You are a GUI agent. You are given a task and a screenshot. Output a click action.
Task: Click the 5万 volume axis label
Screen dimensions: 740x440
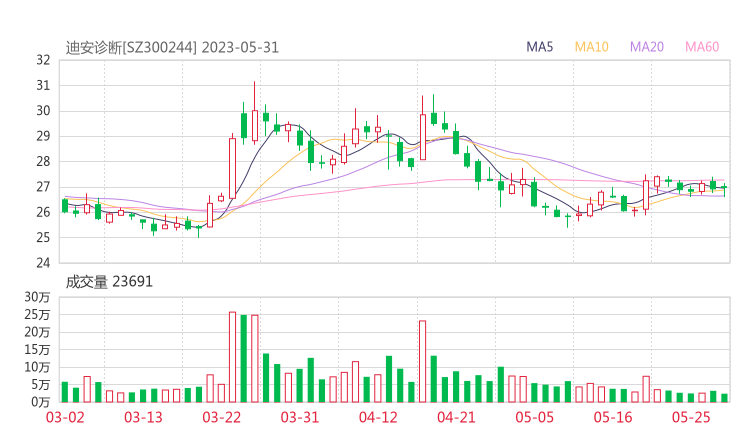[x=41, y=385]
